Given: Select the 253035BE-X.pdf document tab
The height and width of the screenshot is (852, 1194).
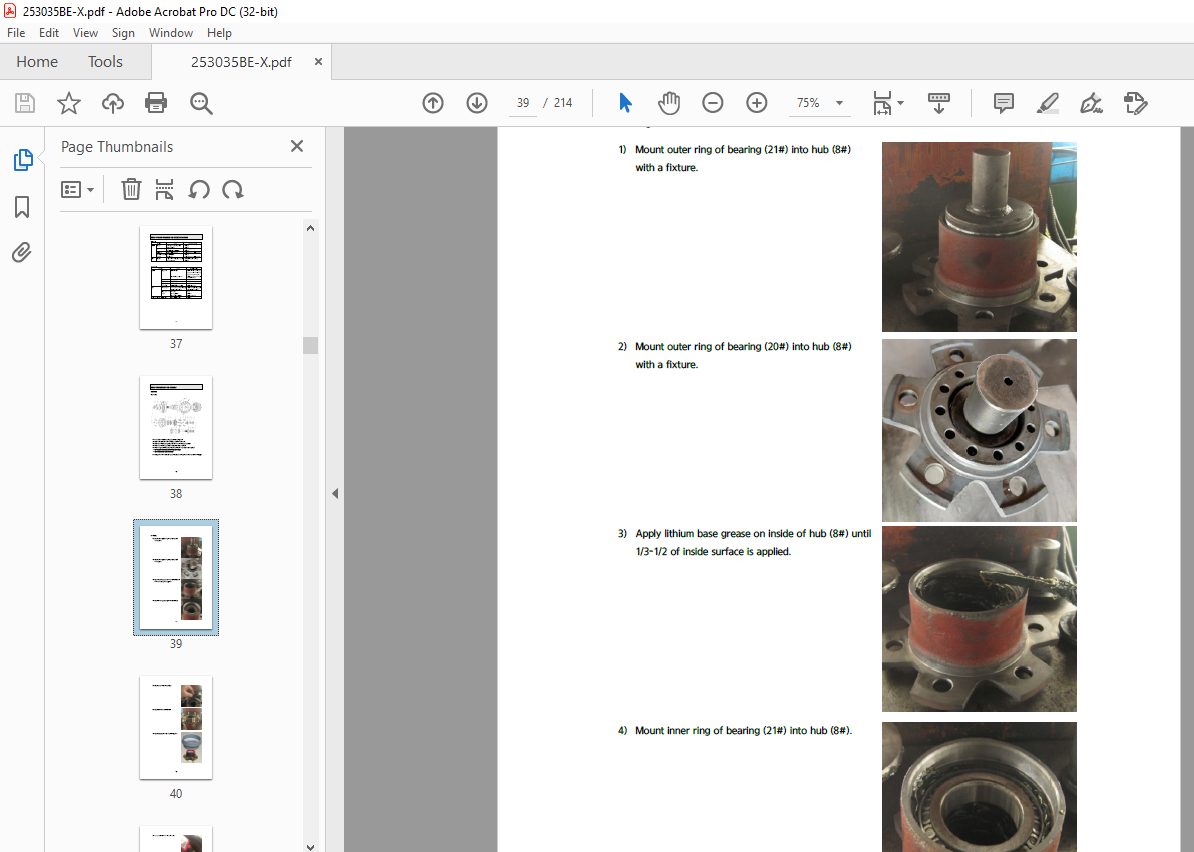Looking at the screenshot, I should tap(241, 62).
